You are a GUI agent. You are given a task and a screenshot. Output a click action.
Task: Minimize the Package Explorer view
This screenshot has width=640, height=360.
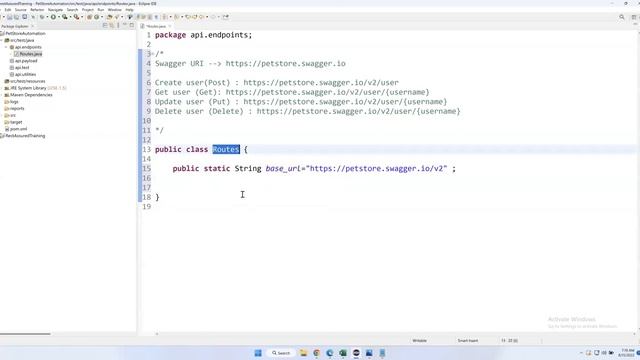click(125, 25)
